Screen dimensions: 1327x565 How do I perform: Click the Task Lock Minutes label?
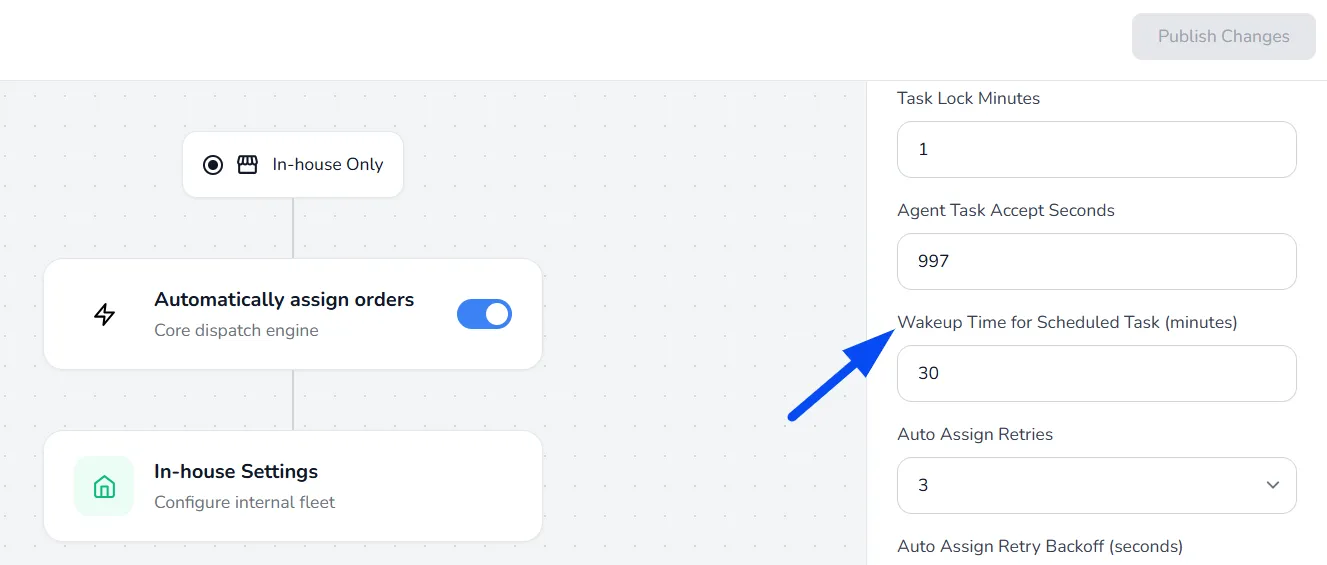[x=968, y=98]
